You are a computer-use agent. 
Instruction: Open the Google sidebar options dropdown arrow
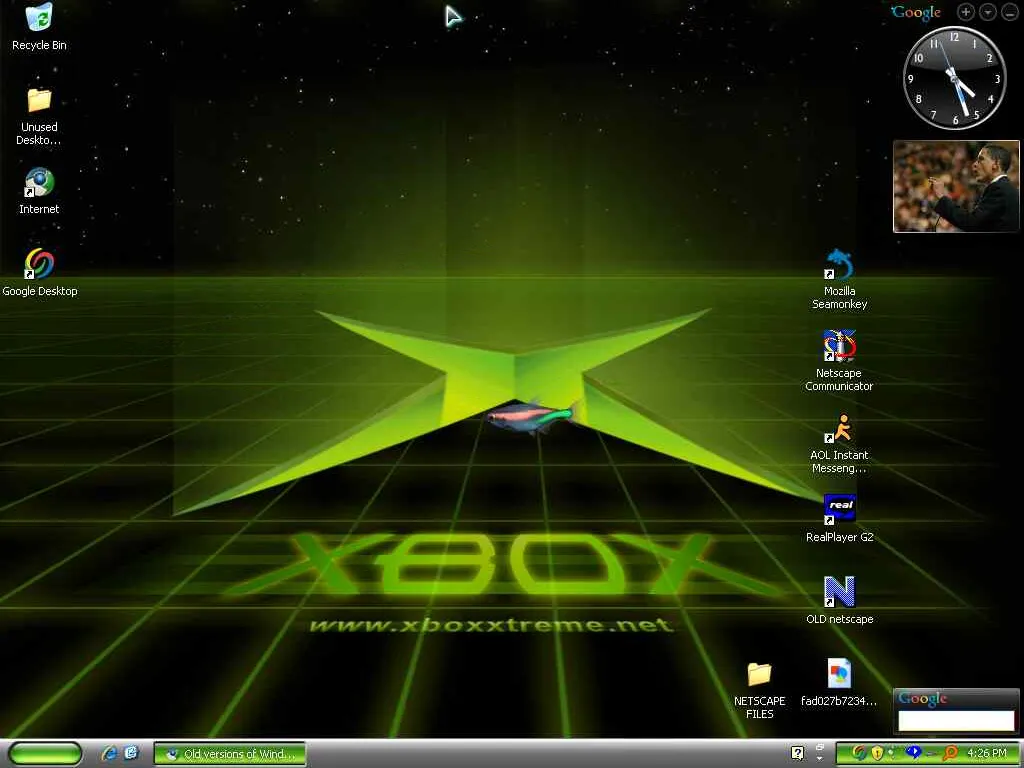988,12
